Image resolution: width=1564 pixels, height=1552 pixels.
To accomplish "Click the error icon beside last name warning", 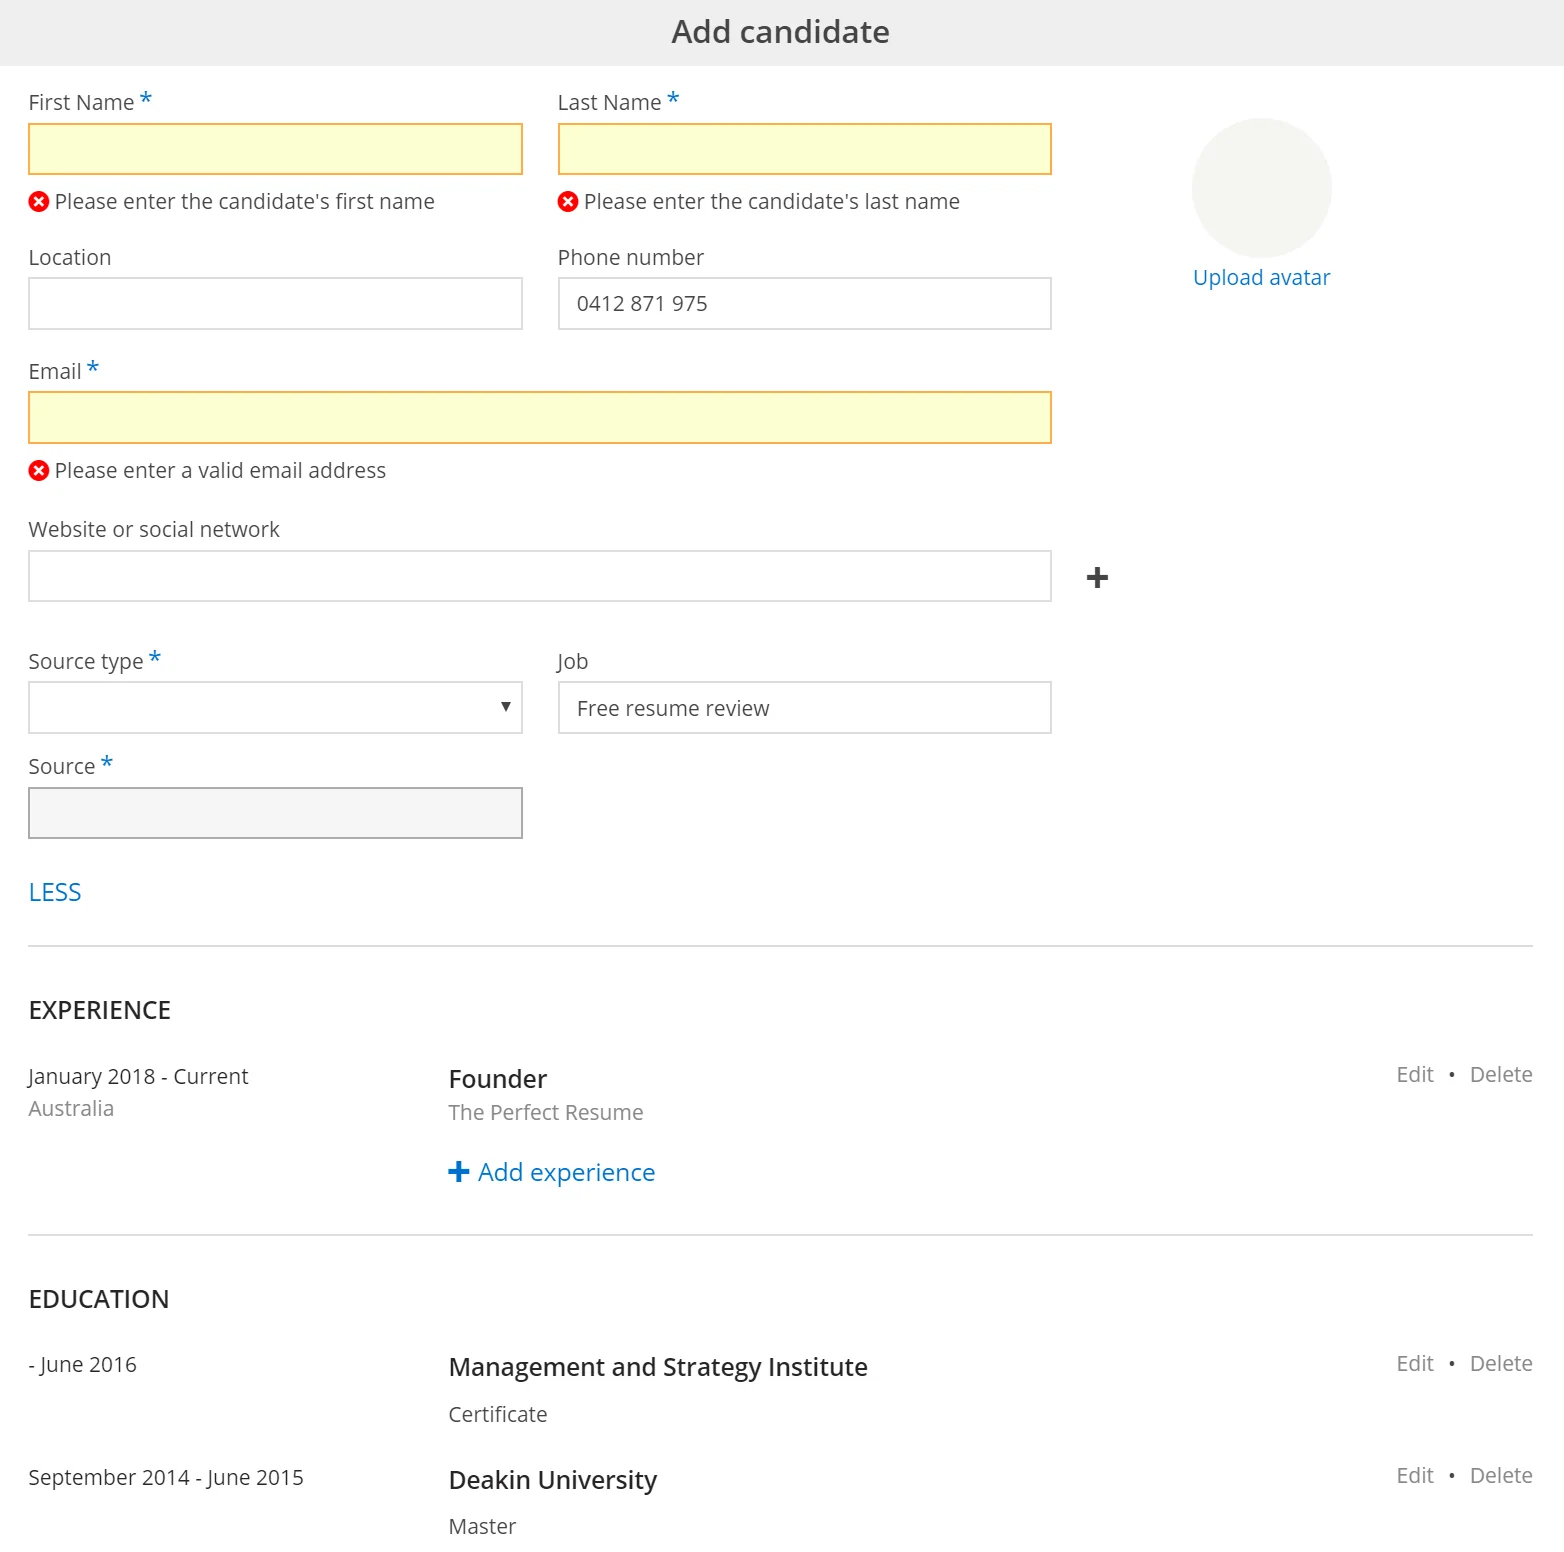I will click(x=568, y=201).
